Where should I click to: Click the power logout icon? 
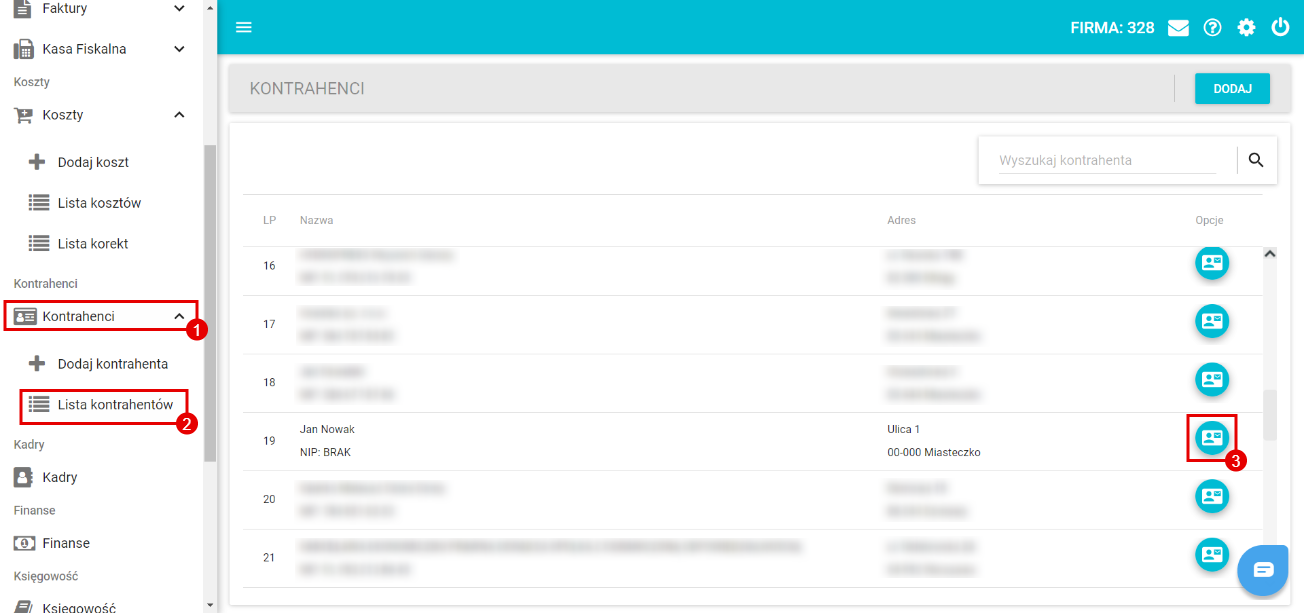coord(1280,28)
